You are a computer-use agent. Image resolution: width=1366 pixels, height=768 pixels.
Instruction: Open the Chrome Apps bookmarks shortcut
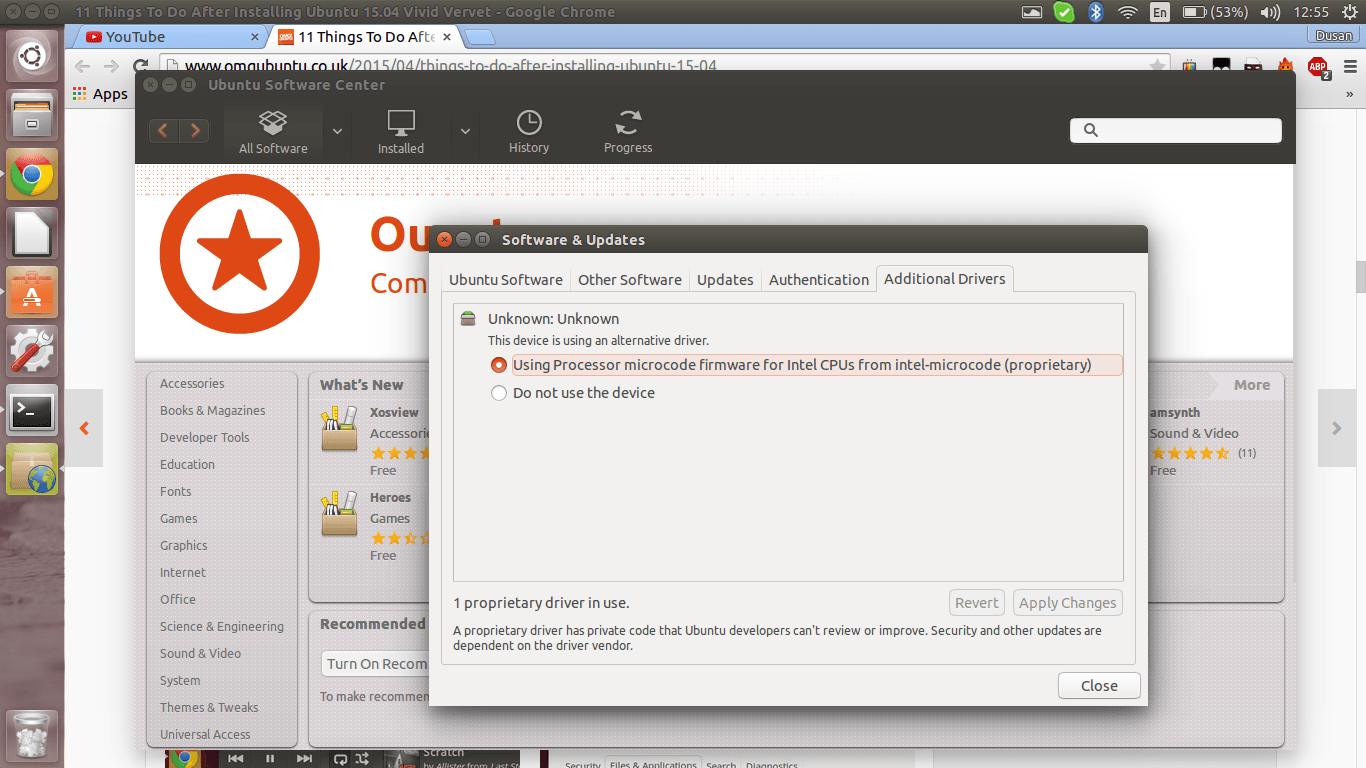click(100, 94)
